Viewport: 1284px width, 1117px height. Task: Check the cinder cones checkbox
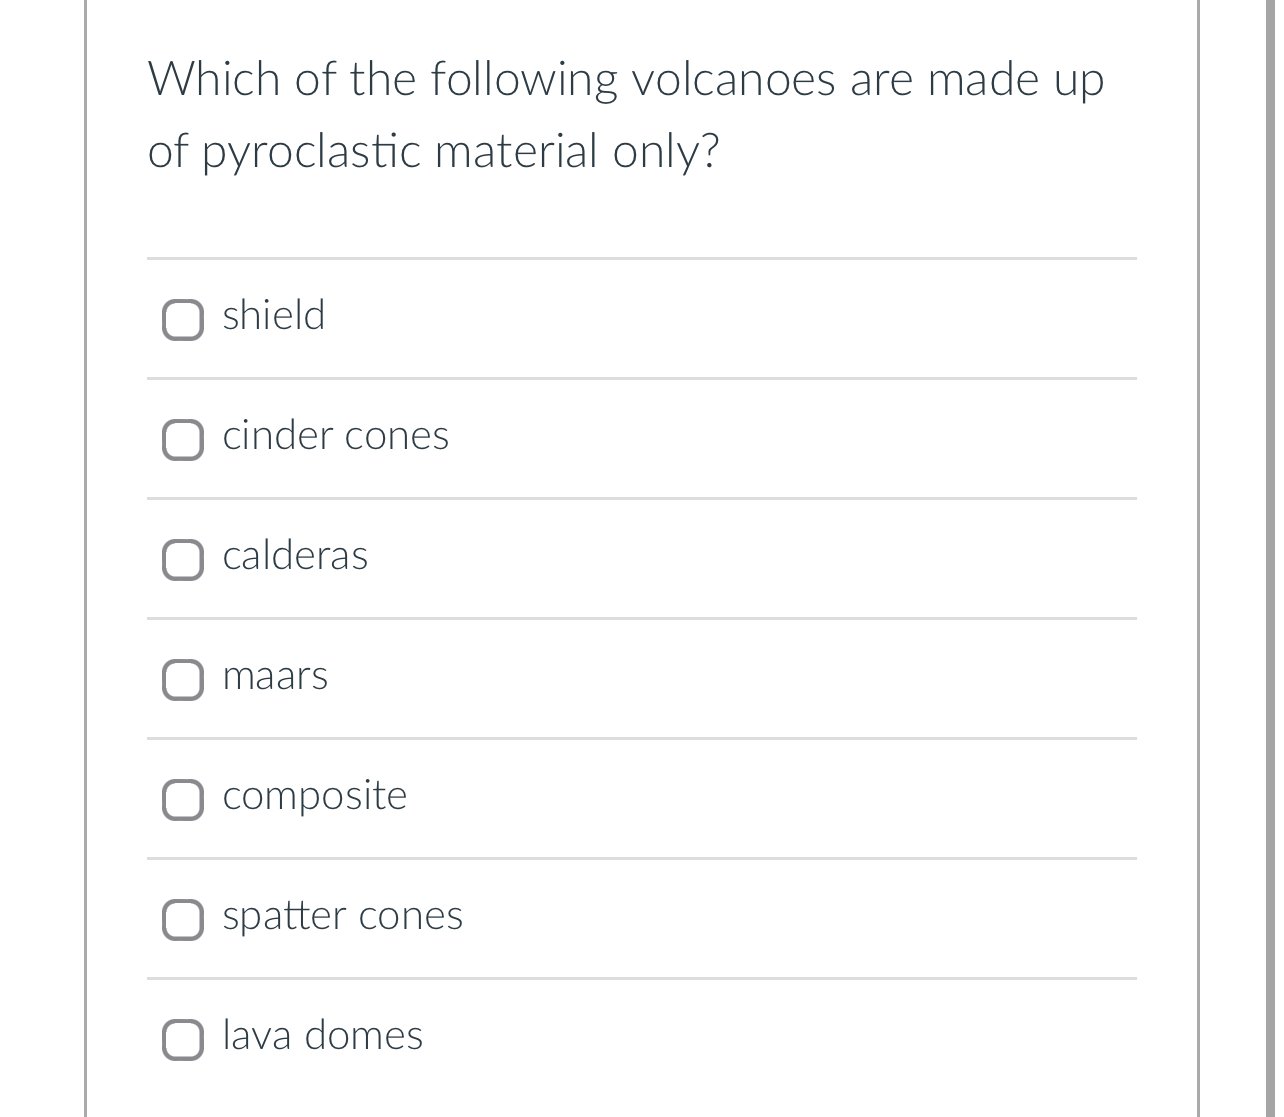pyautogui.click(x=183, y=440)
